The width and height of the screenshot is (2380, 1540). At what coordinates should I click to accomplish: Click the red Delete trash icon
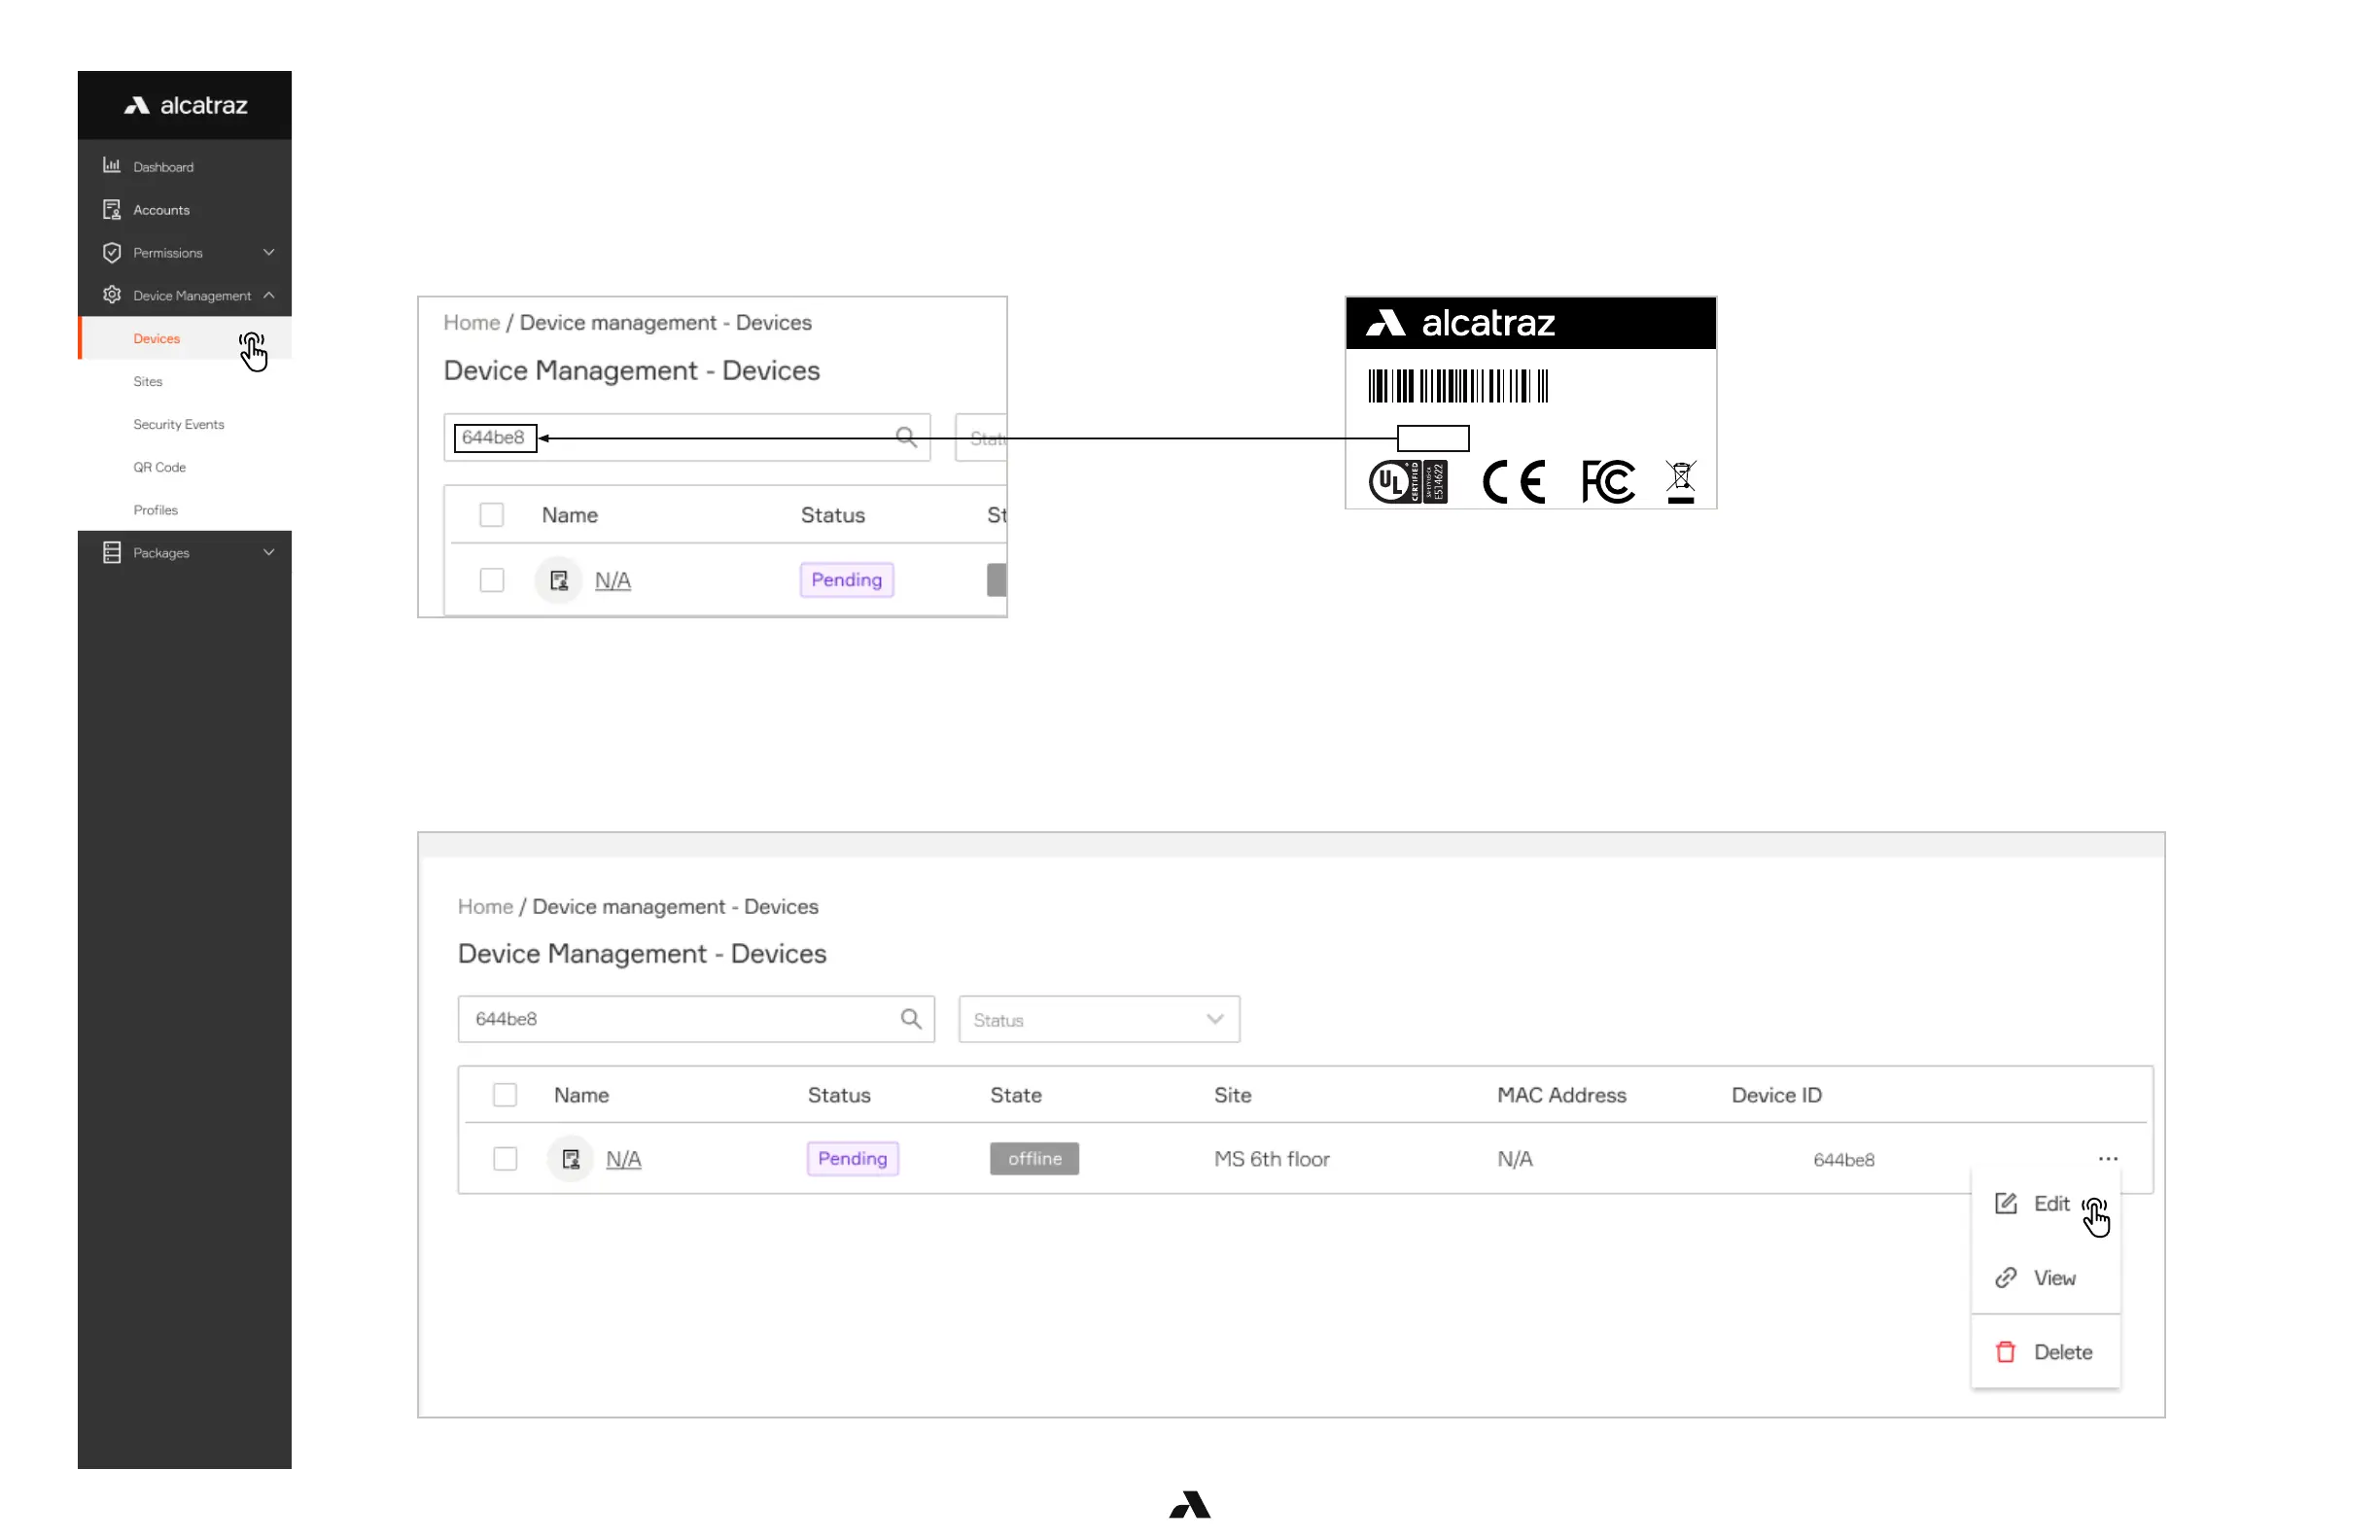(2005, 1352)
